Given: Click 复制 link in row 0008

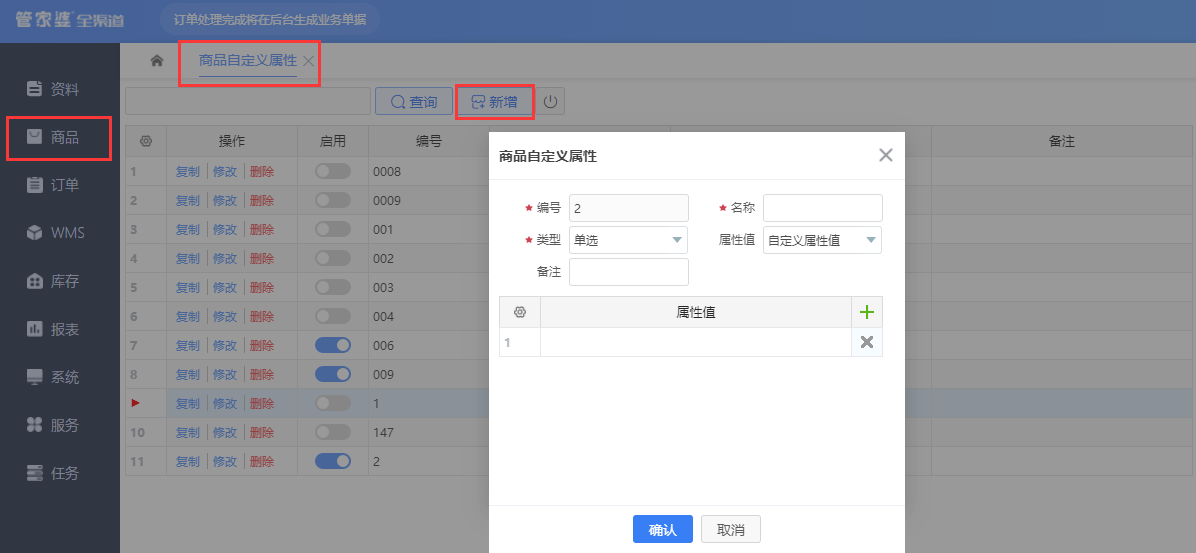Looking at the screenshot, I should [188, 172].
